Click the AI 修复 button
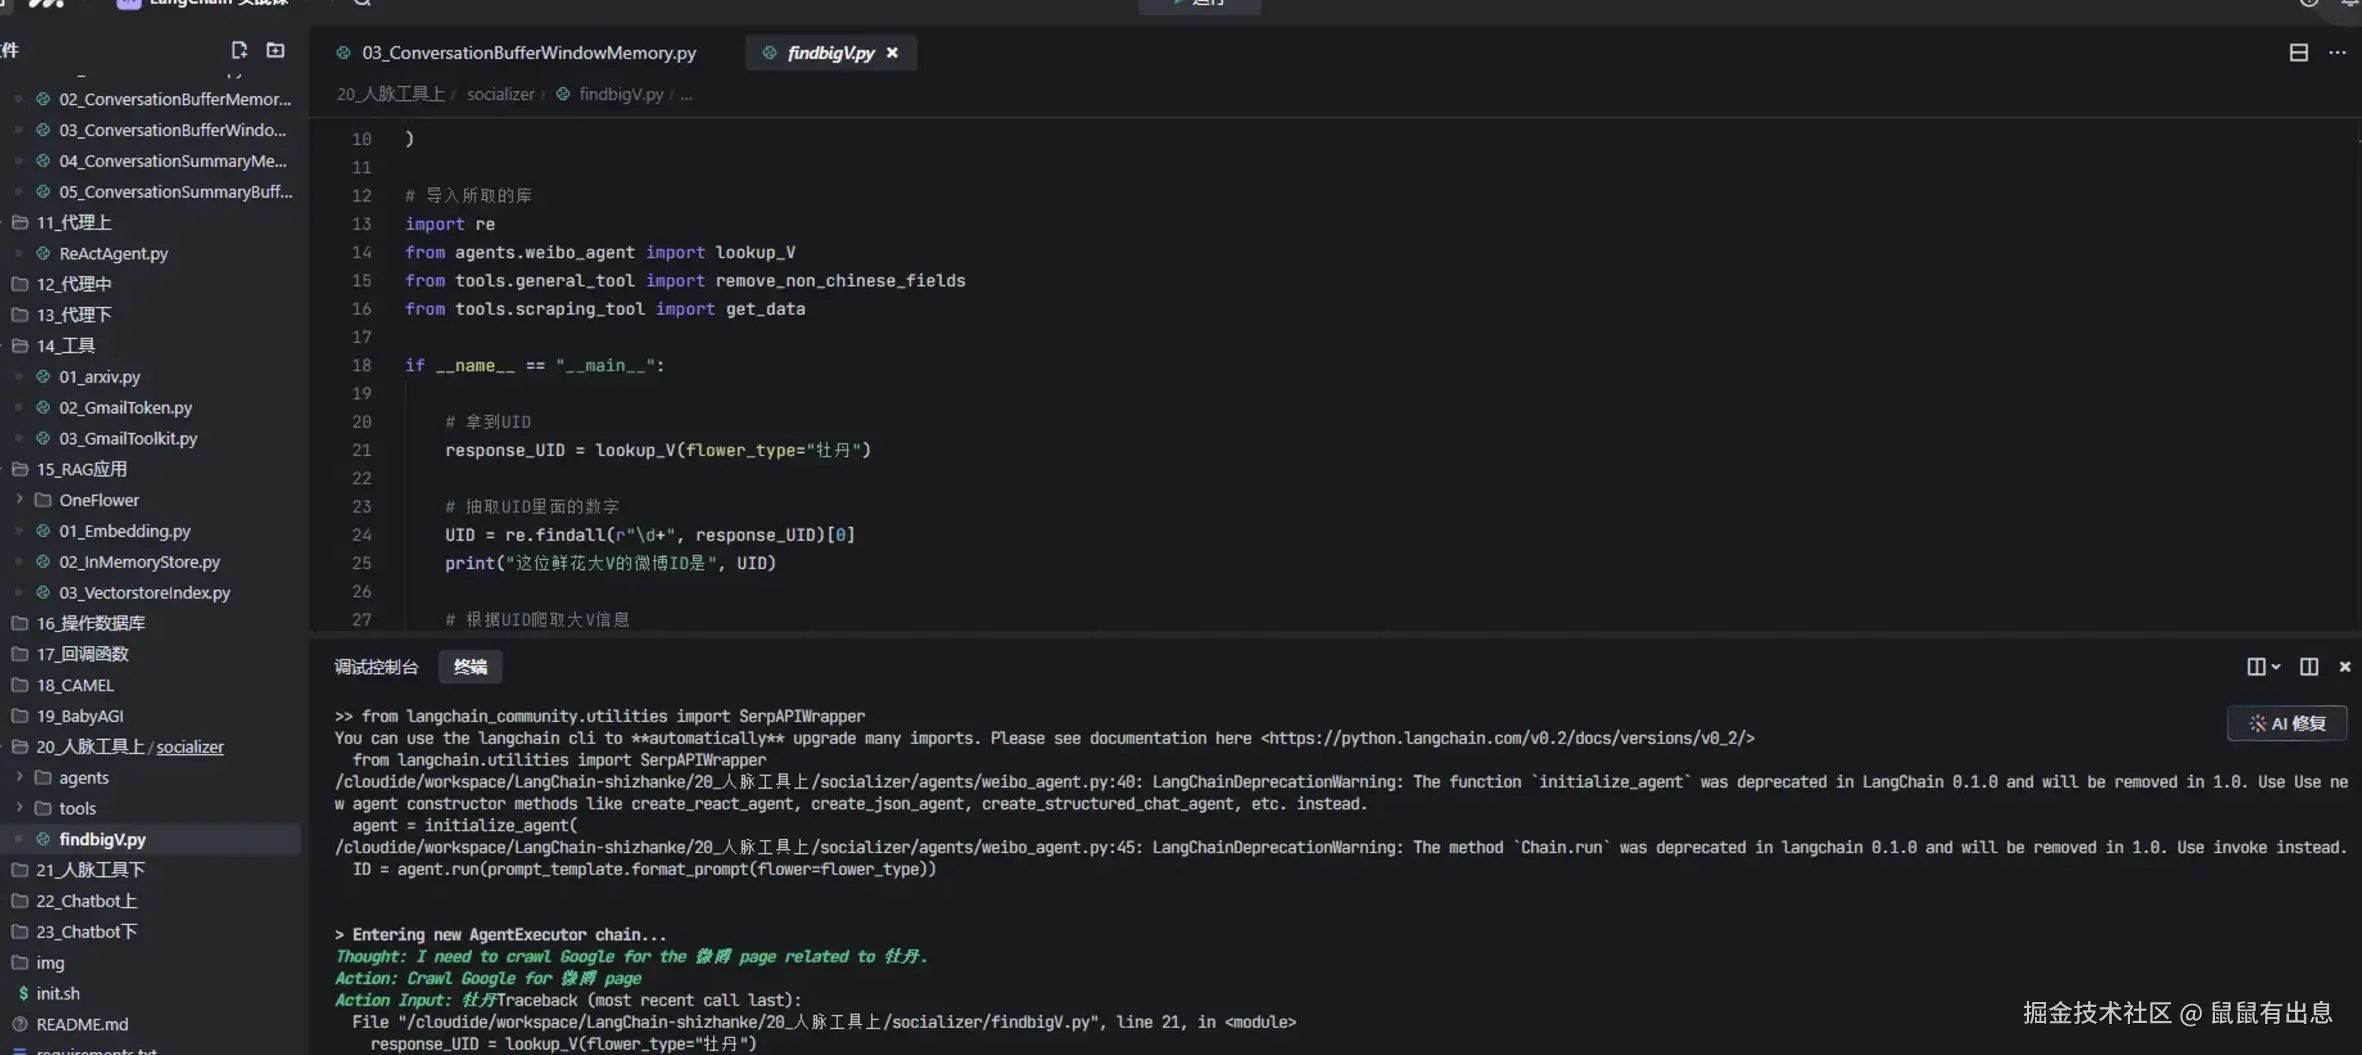The width and height of the screenshot is (2362, 1055). coord(2287,723)
